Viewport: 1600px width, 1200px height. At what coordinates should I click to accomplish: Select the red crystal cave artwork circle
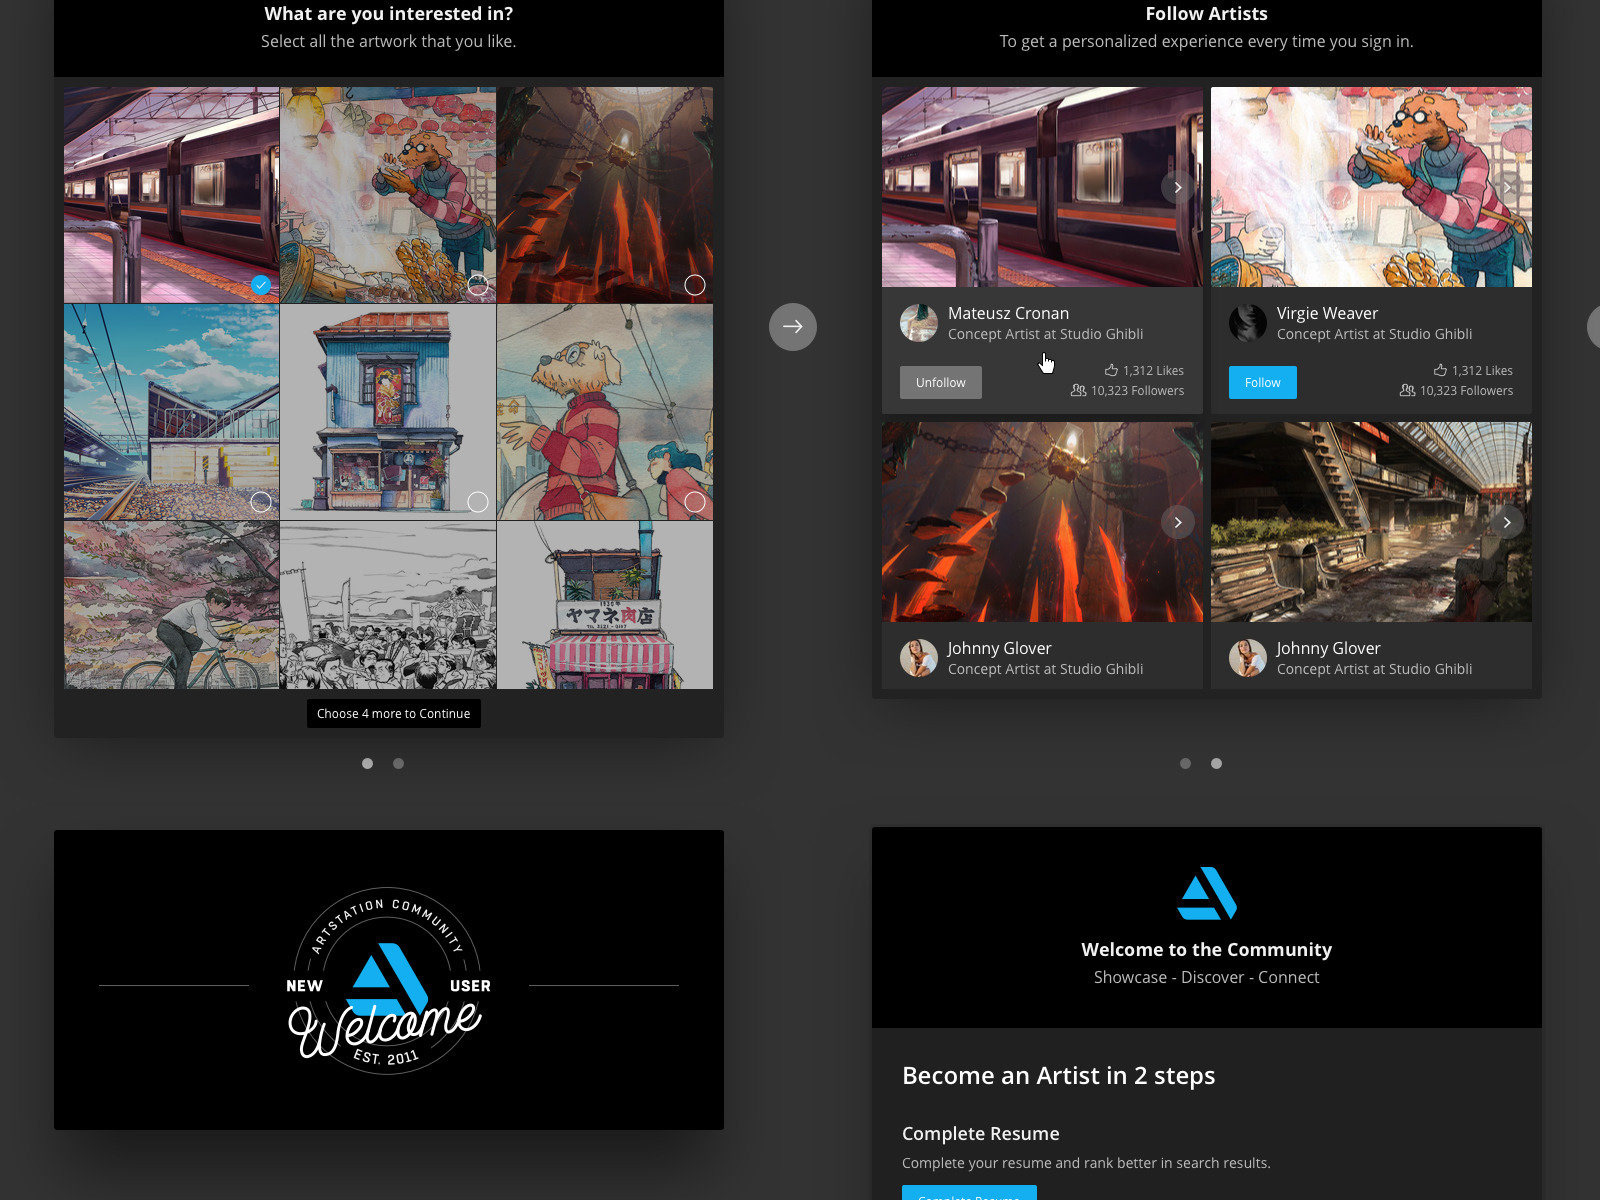695,285
